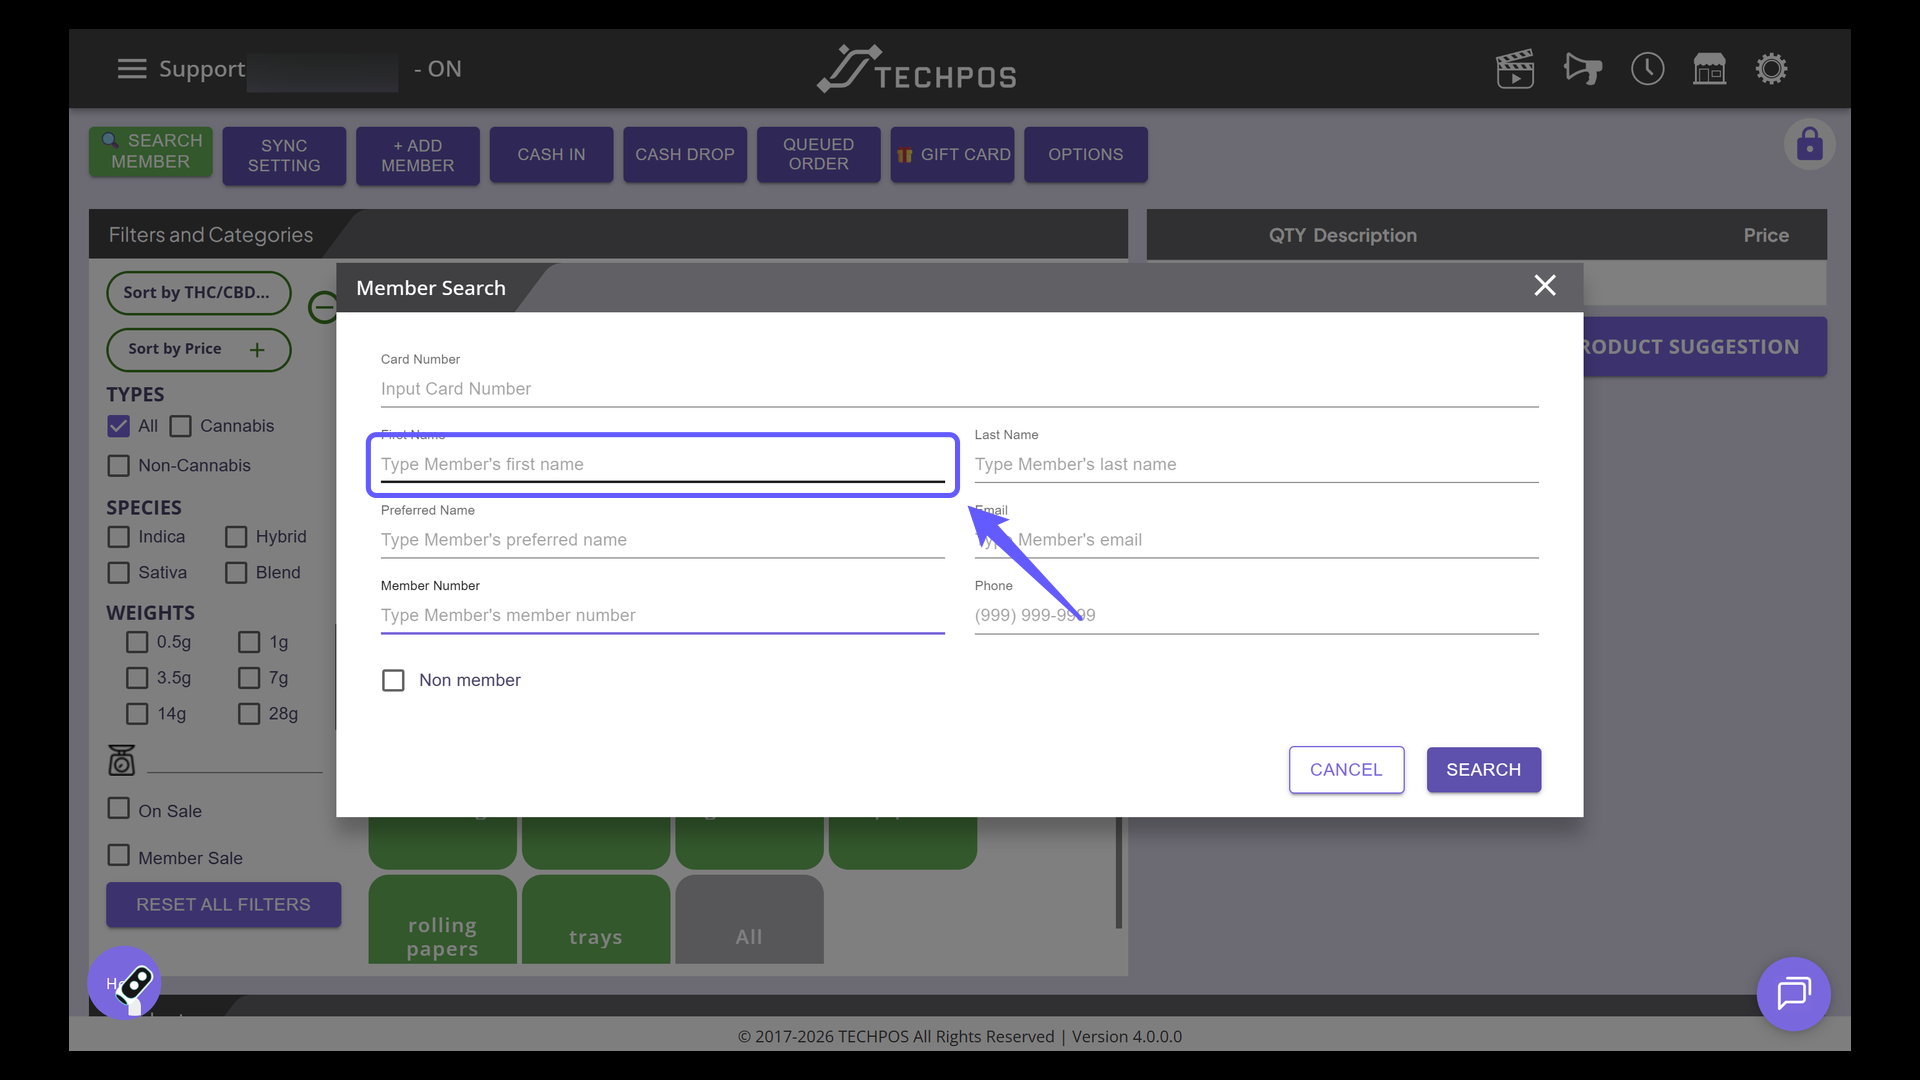This screenshot has height=1080, width=1920.
Task: Open the clock history icon
Action: coord(1647,68)
